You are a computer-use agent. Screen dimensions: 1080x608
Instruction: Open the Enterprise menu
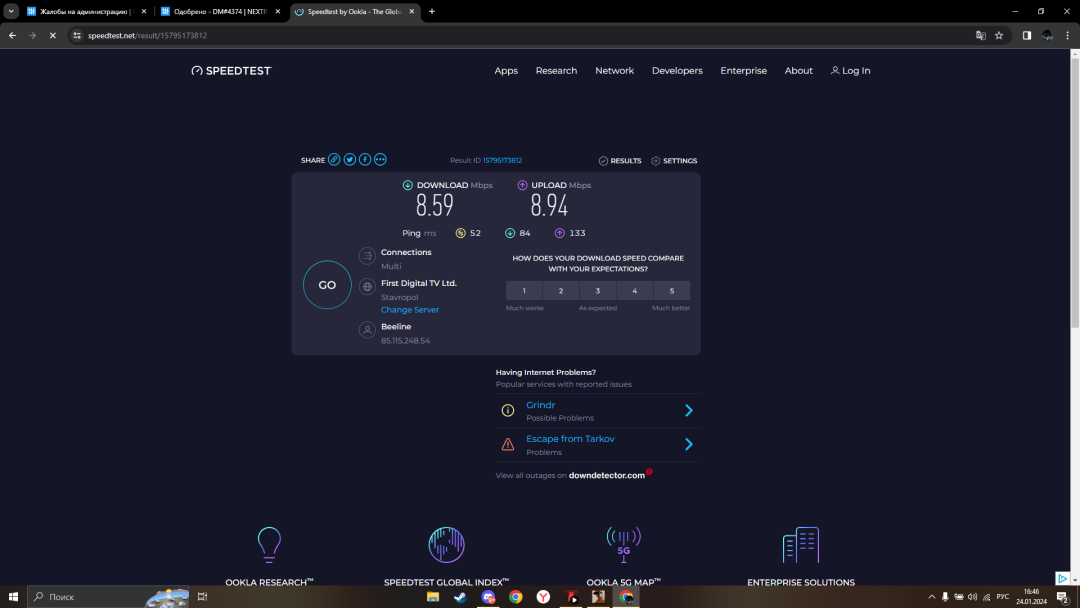pos(743,71)
